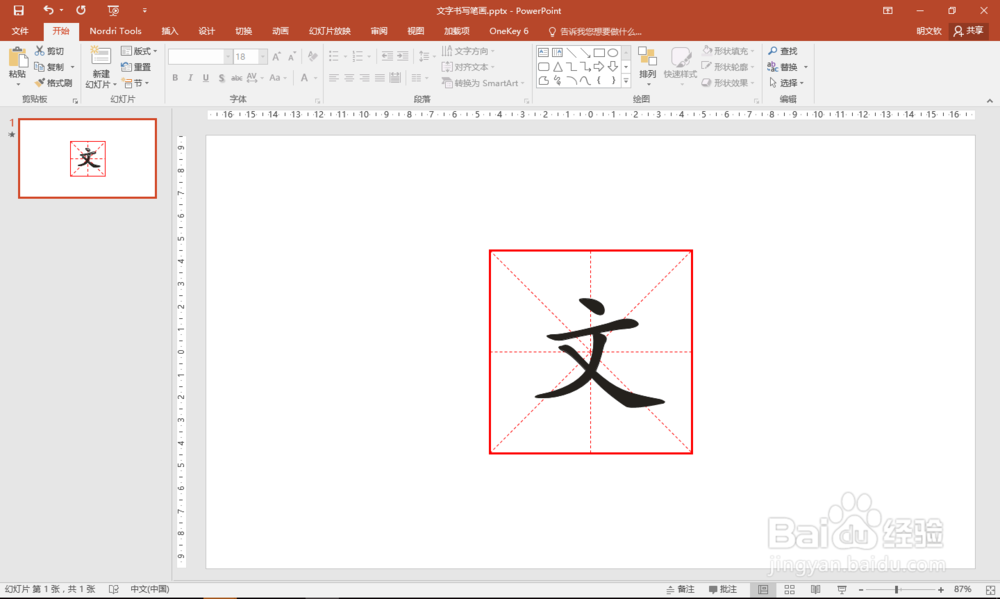Screen dimensions: 1000x599
Task: Switch to the 动画 Animations tab
Action: click(281, 31)
